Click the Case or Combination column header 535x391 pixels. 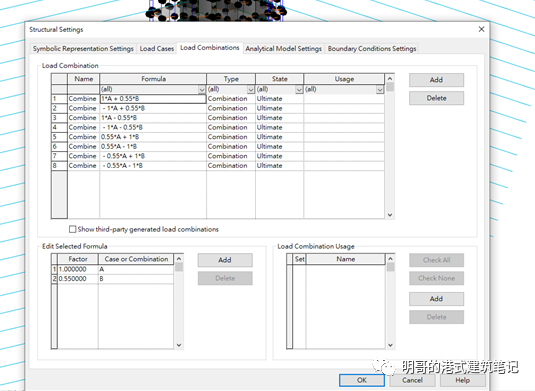pos(136,259)
